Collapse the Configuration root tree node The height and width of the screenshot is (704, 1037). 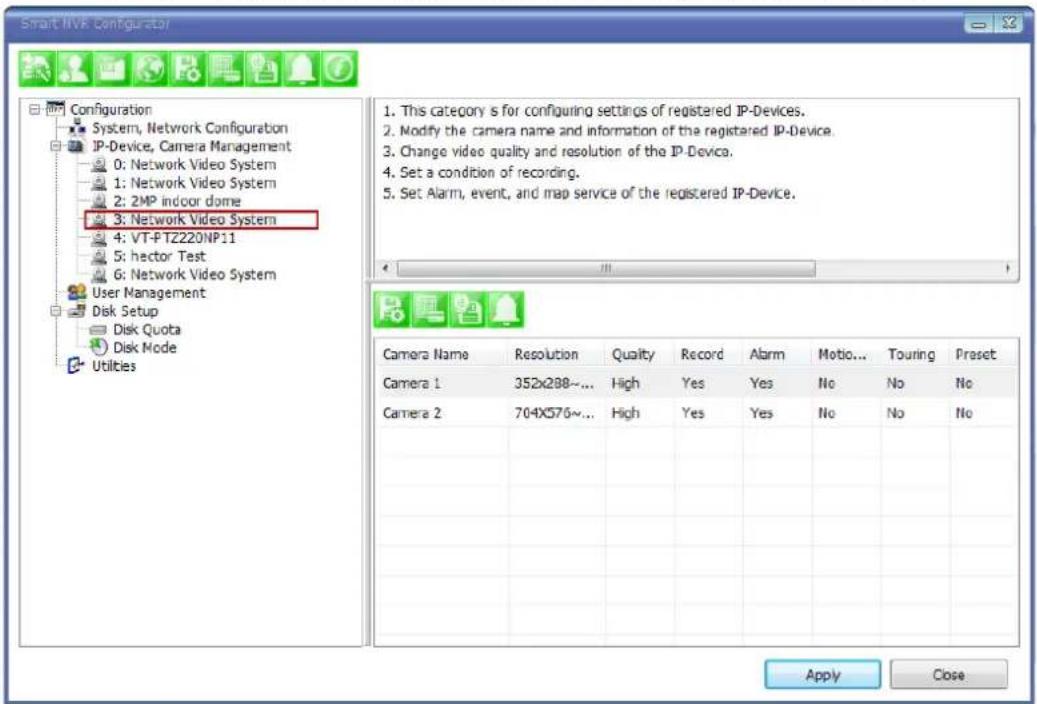click(x=34, y=109)
